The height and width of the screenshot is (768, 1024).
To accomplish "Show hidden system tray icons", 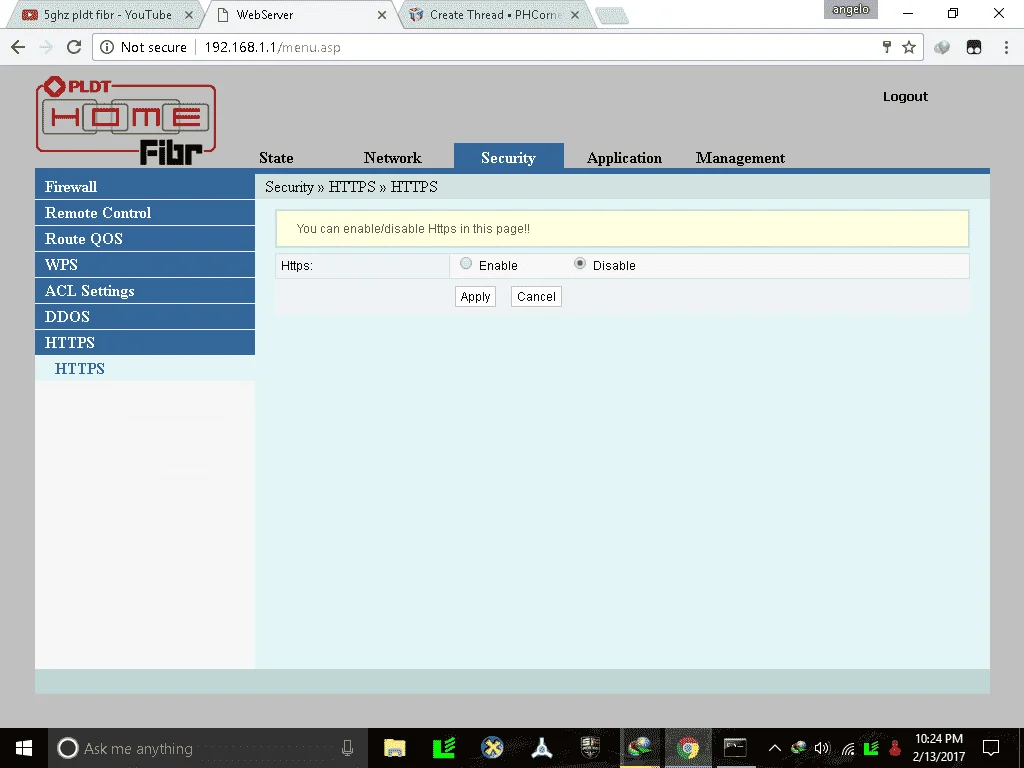I will [x=775, y=748].
